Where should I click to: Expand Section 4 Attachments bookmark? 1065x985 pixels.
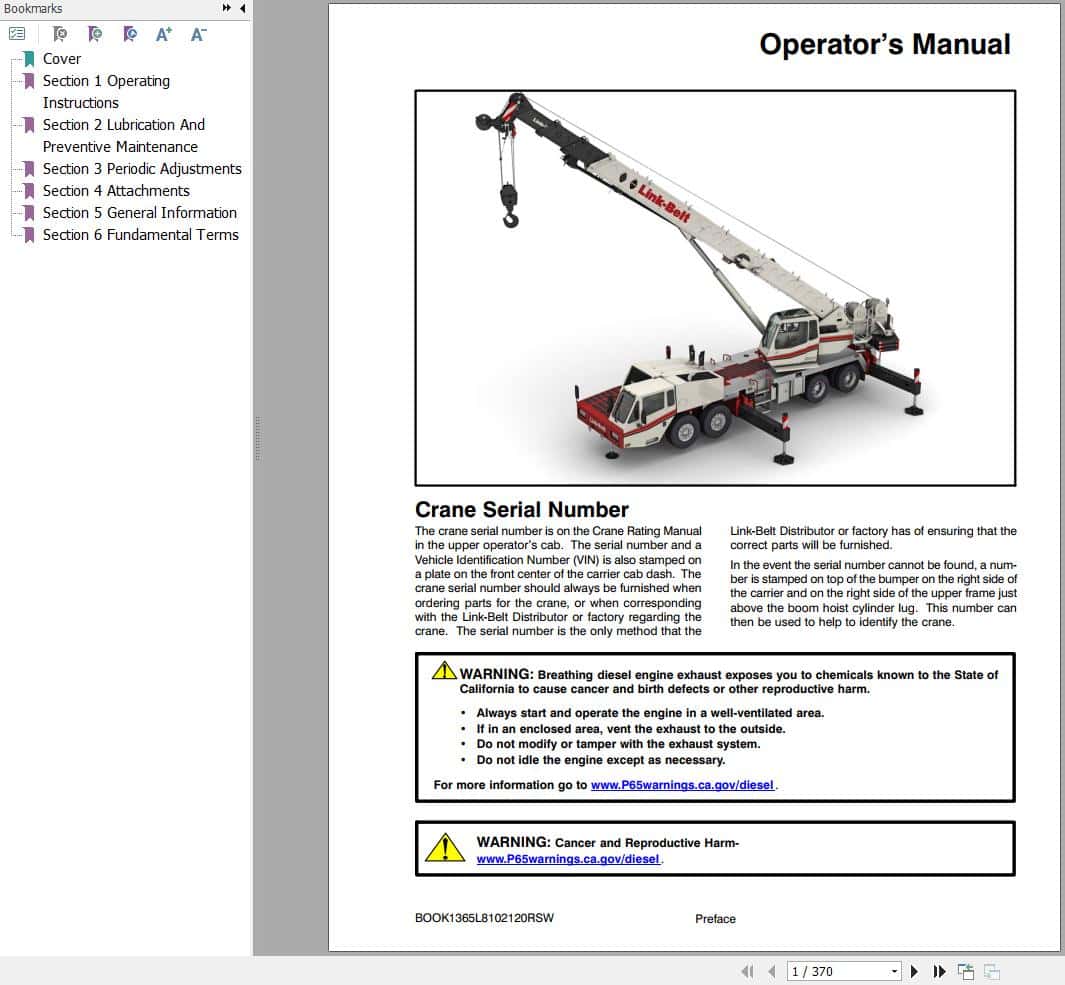click(14, 190)
